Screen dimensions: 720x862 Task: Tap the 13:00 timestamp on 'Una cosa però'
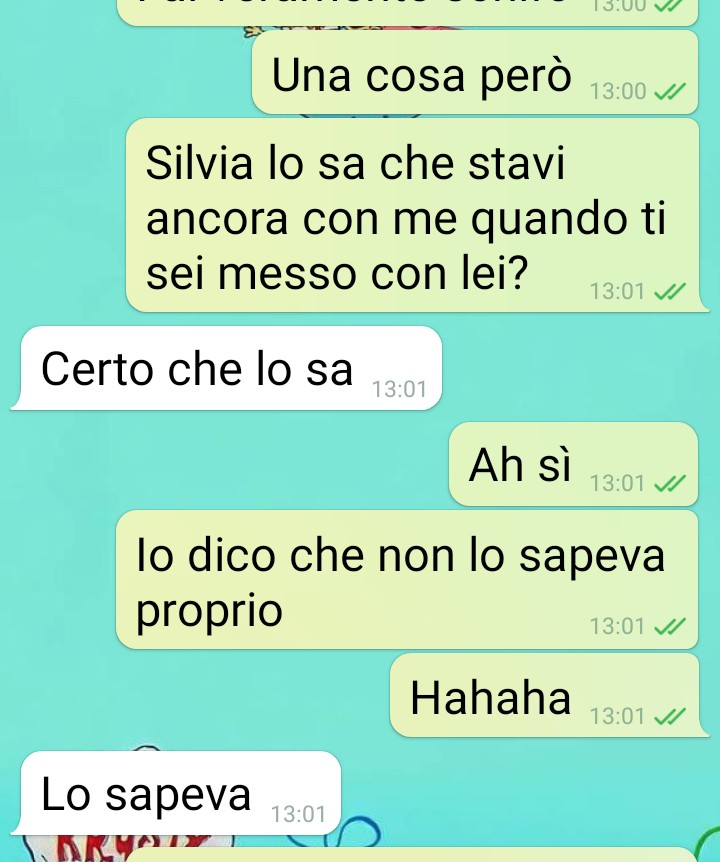(618, 91)
